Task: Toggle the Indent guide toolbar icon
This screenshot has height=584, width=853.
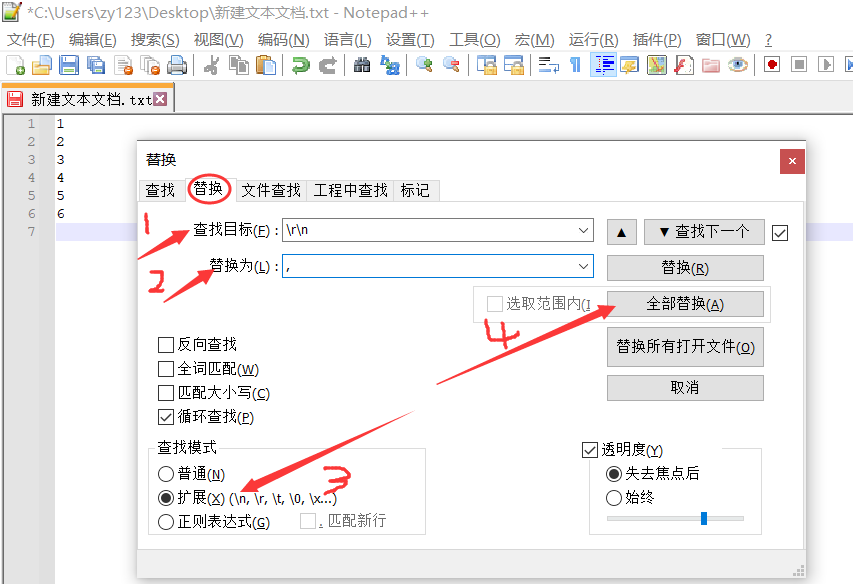Action: point(603,65)
